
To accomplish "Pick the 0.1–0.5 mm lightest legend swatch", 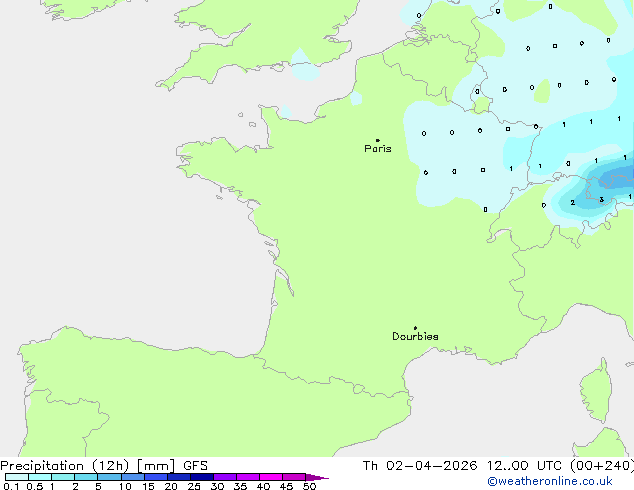I will pyautogui.click(x=17, y=477).
